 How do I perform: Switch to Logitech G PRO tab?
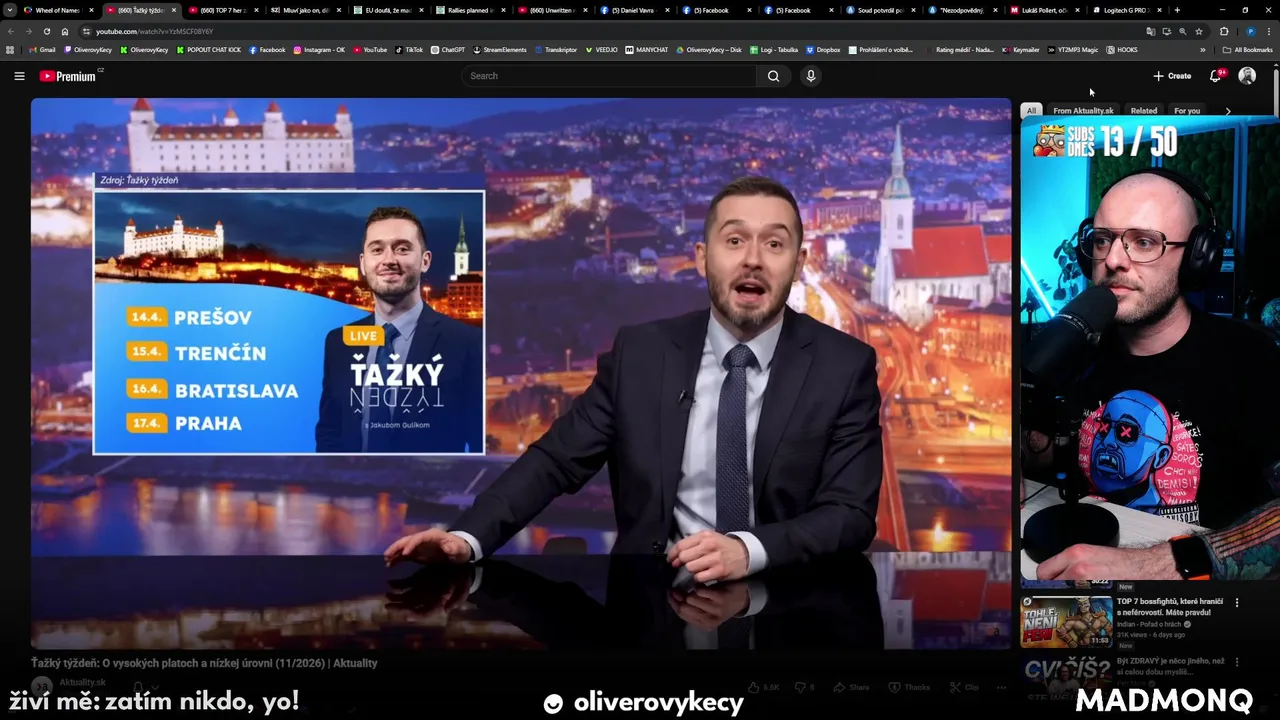1124,10
